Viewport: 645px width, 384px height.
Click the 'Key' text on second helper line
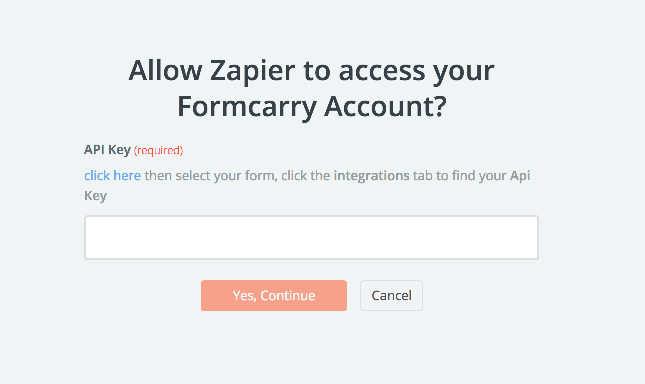click(x=95, y=196)
